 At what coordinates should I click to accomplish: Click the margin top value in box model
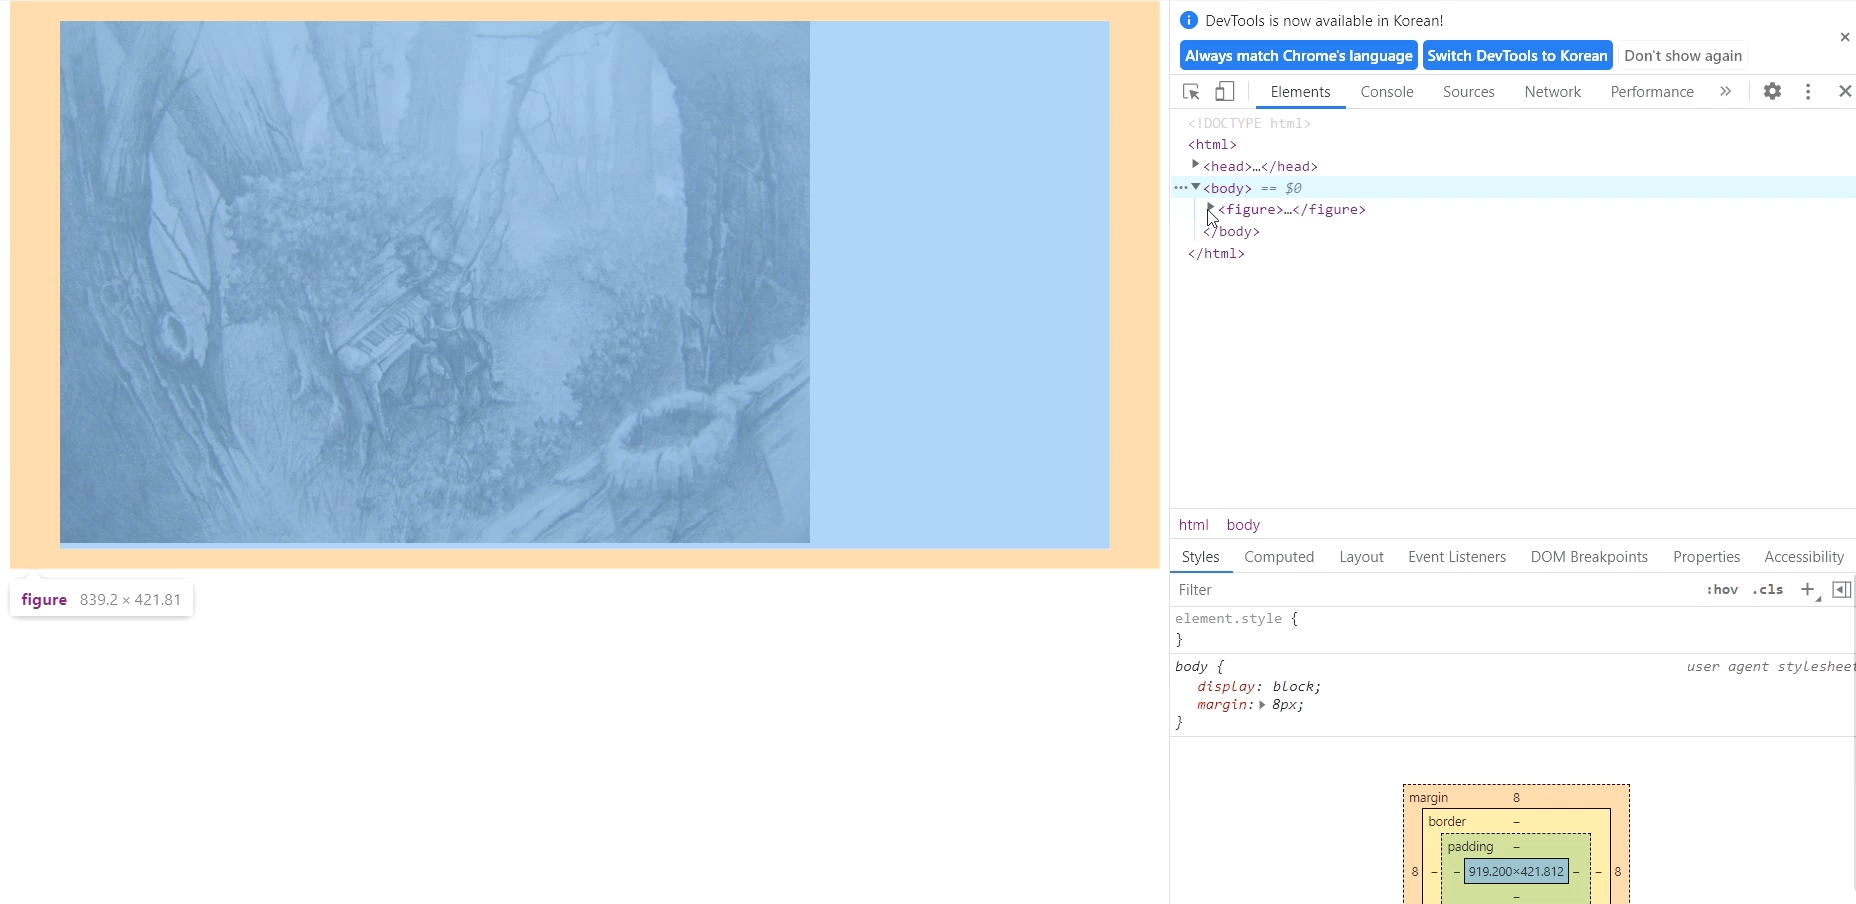click(x=1516, y=798)
